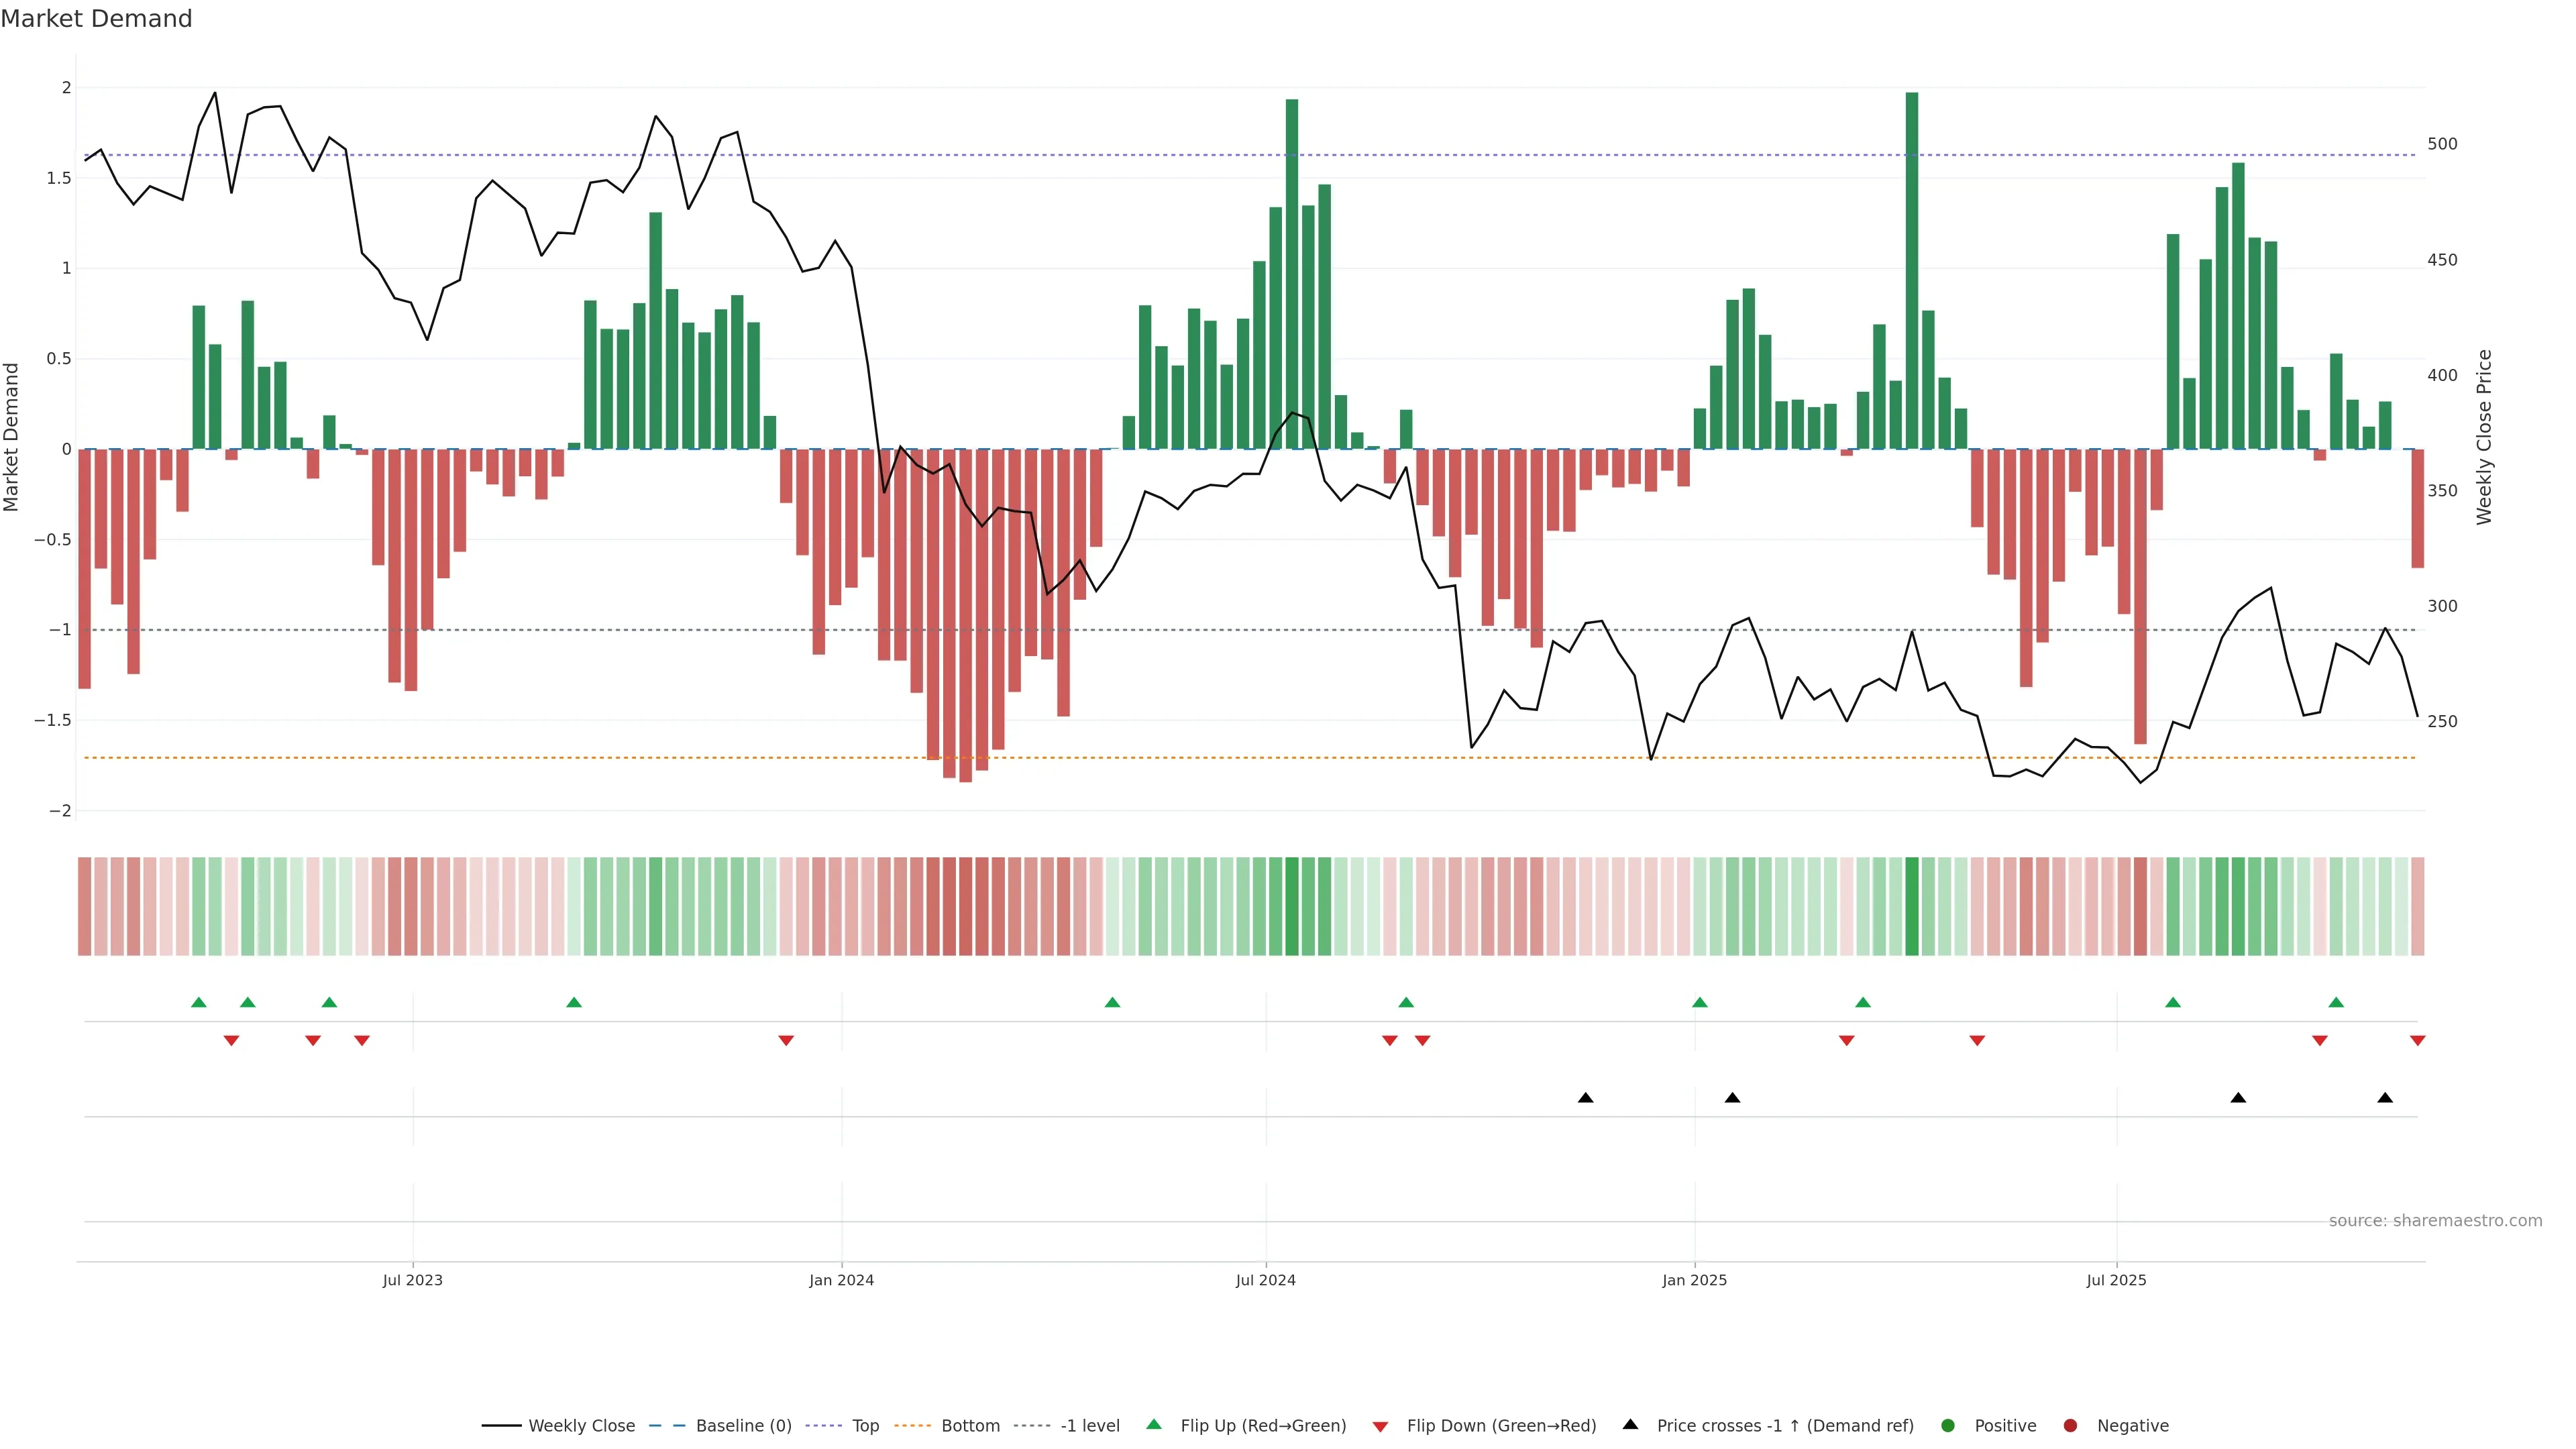
Task: Toggle the Top dotted line legend entry
Action: [865, 1426]
